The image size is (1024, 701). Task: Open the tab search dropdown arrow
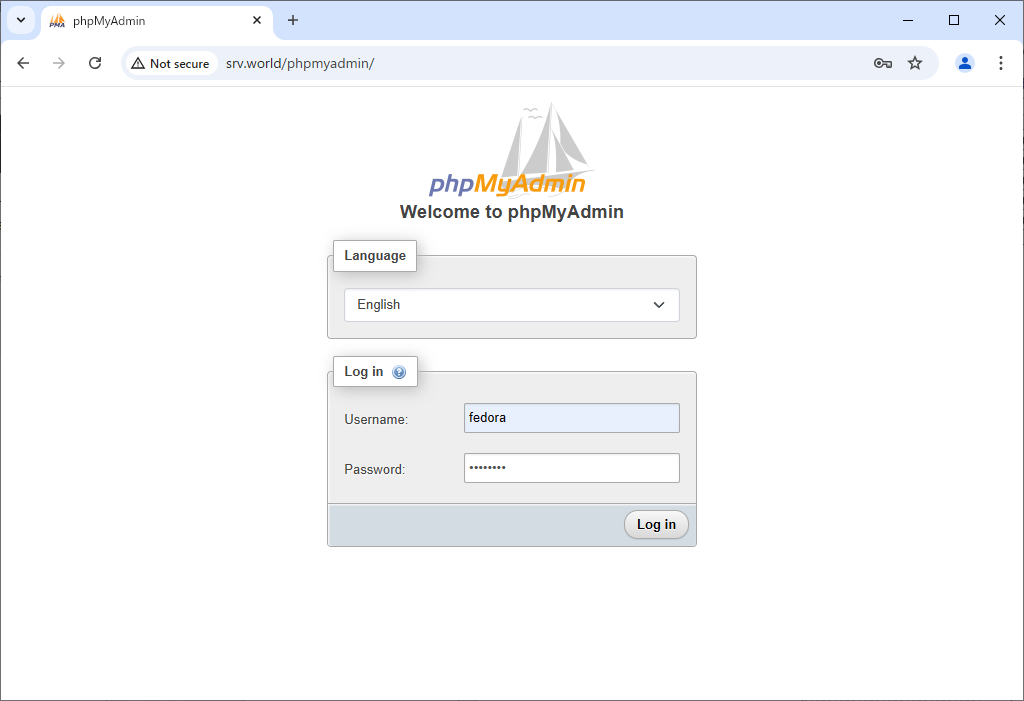[21, 20]
